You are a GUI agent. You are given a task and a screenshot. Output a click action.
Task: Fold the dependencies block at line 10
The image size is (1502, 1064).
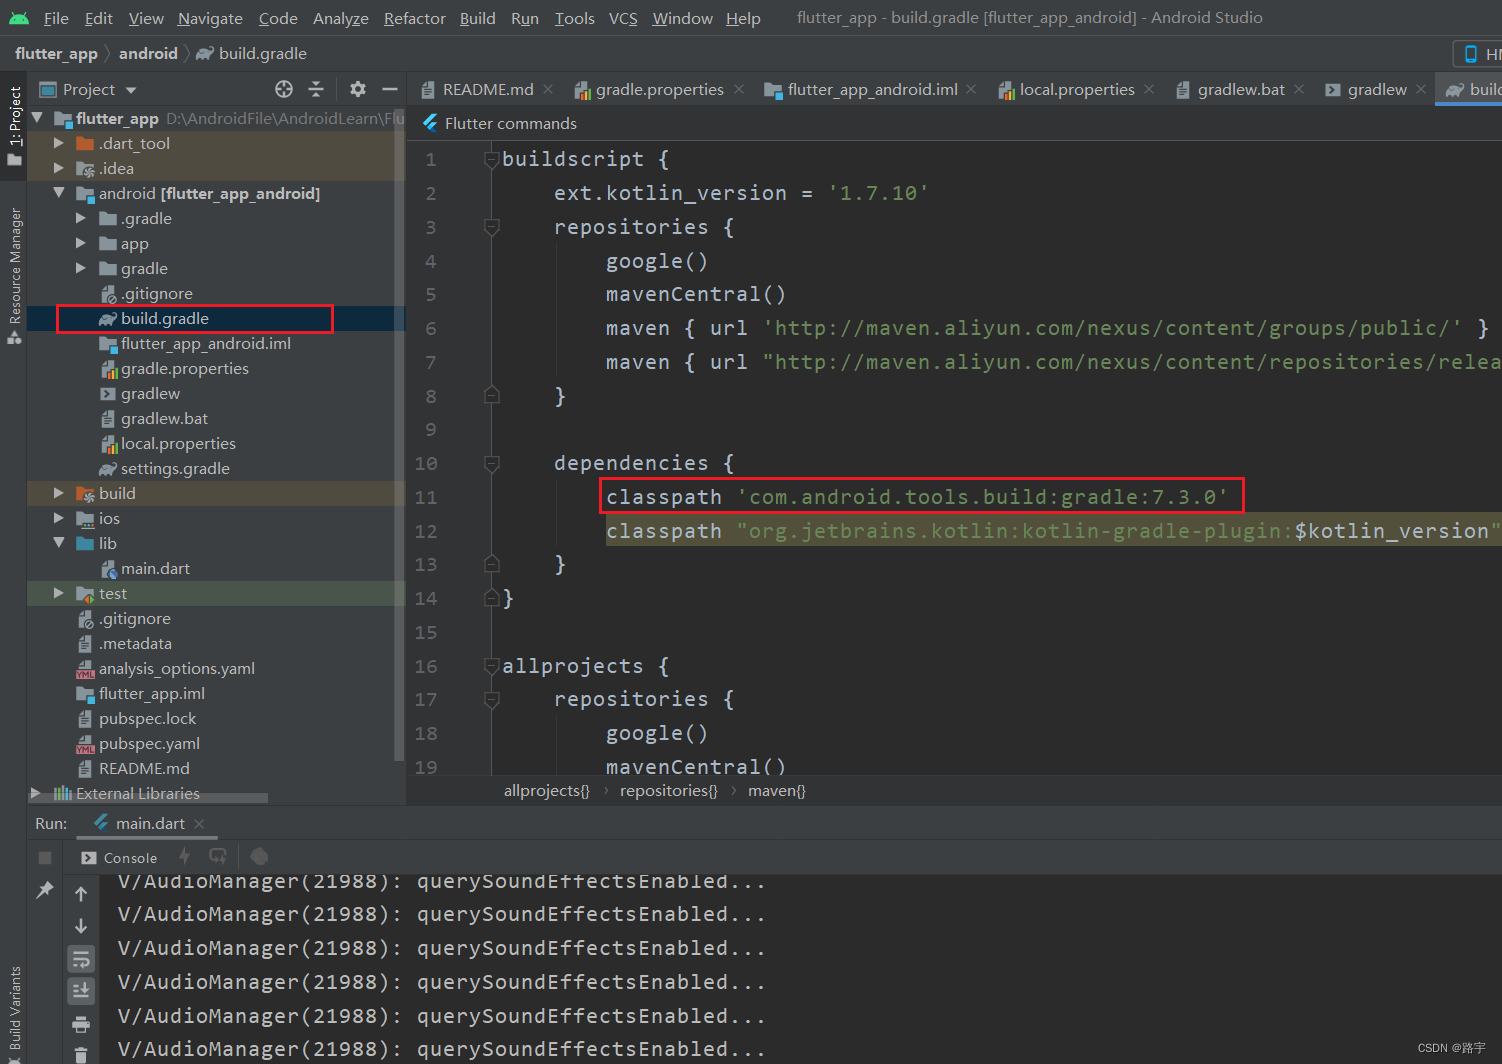click(491, 463)
